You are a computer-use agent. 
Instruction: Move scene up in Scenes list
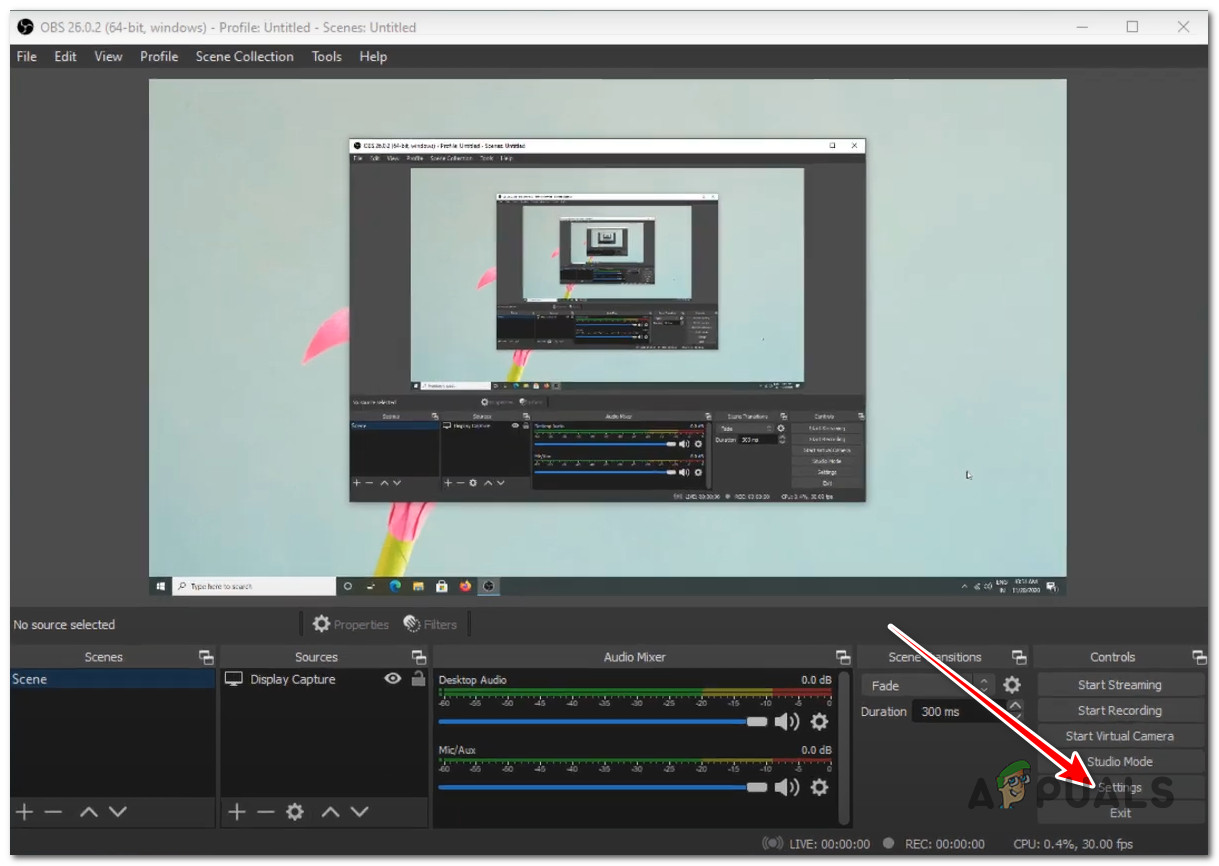point(89,812)
